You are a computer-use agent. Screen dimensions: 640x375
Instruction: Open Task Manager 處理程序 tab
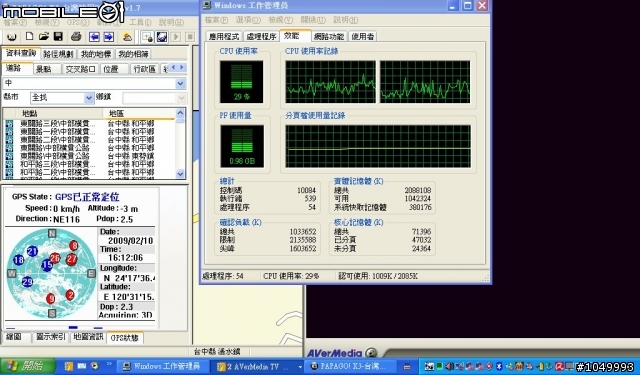click(x=261, y=36)
